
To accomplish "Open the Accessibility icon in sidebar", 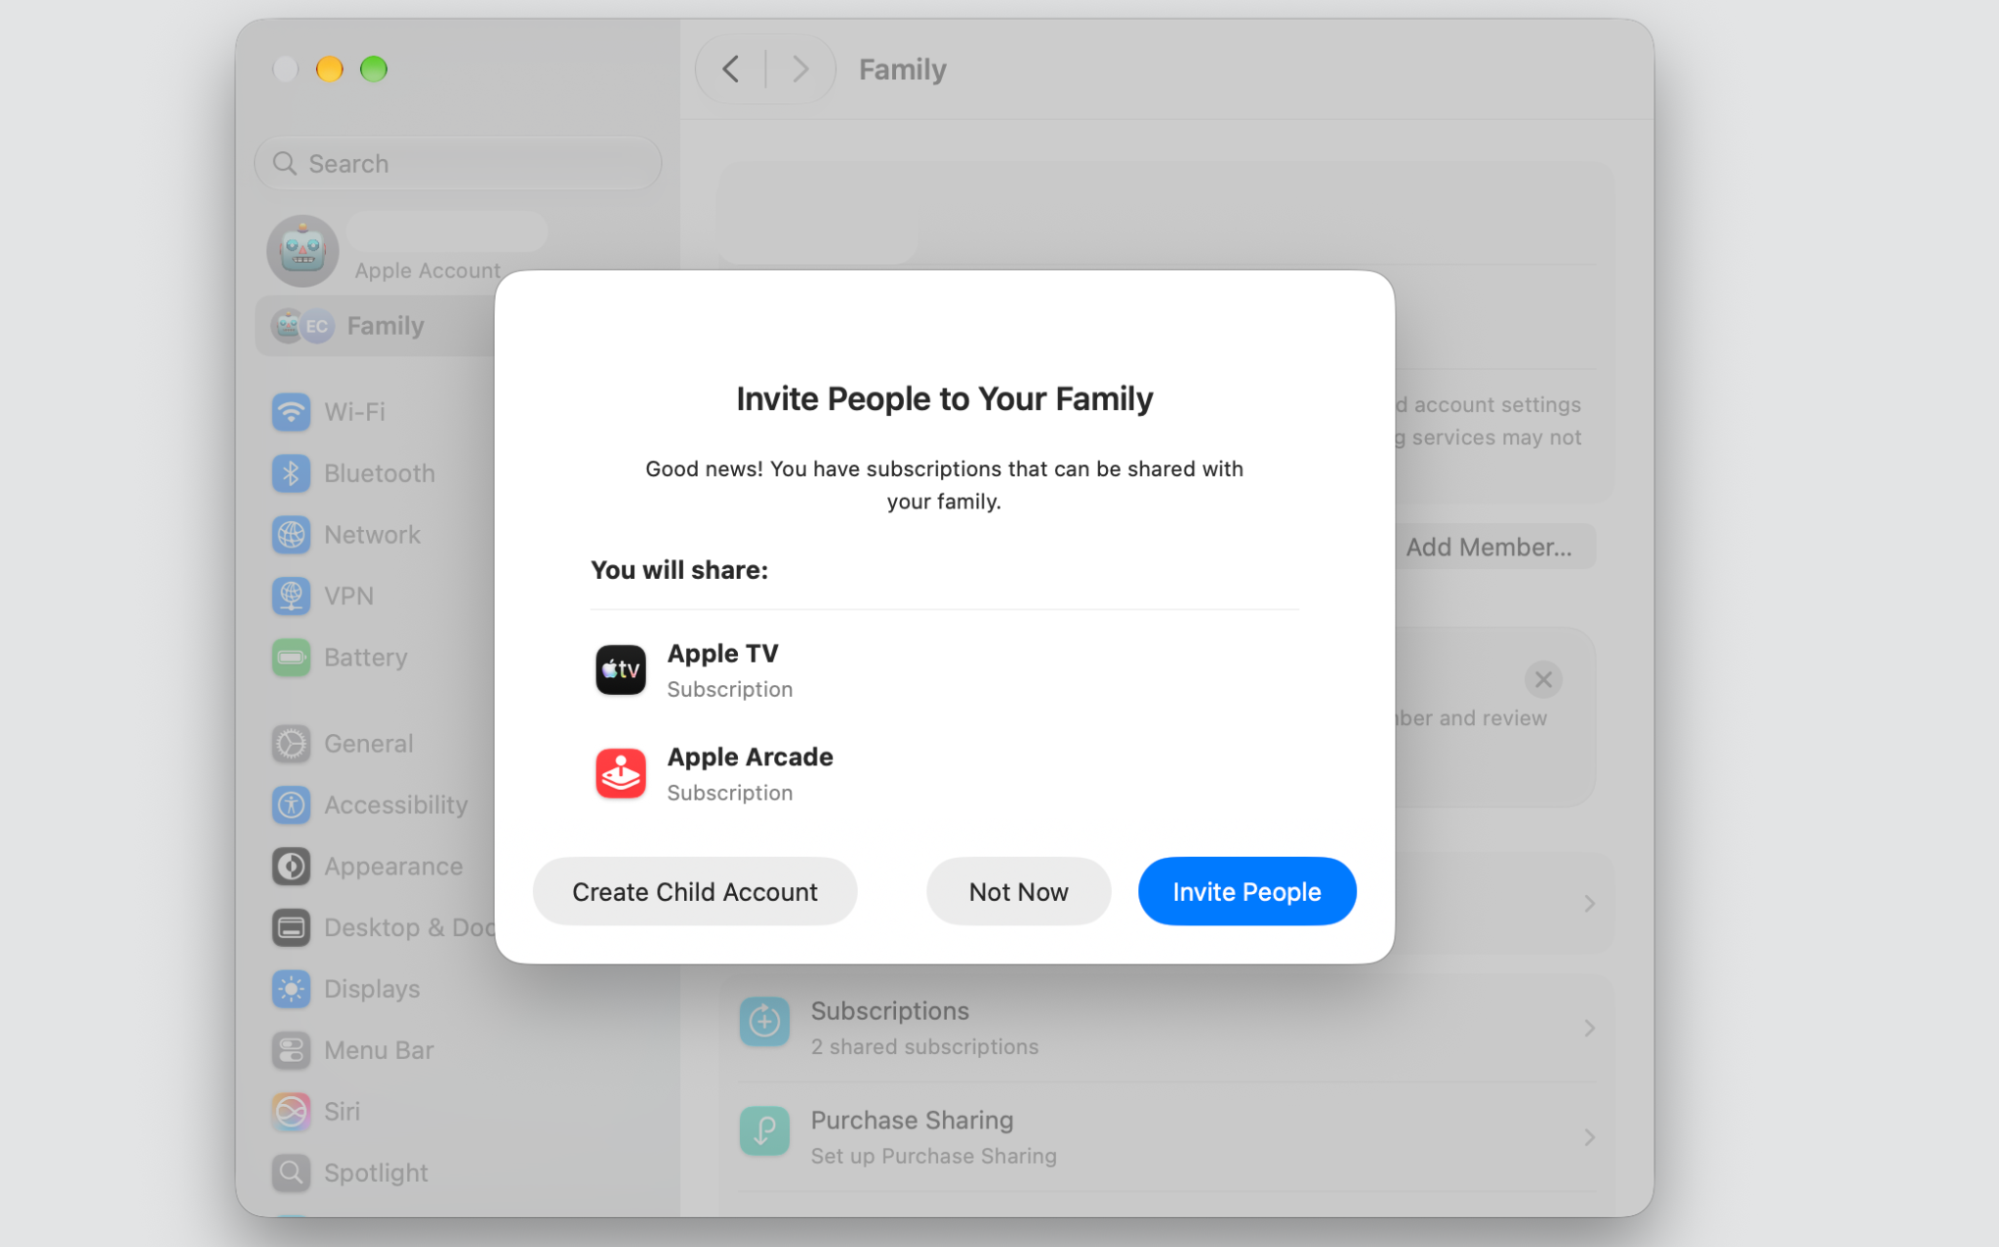I will tap(291, 804).
